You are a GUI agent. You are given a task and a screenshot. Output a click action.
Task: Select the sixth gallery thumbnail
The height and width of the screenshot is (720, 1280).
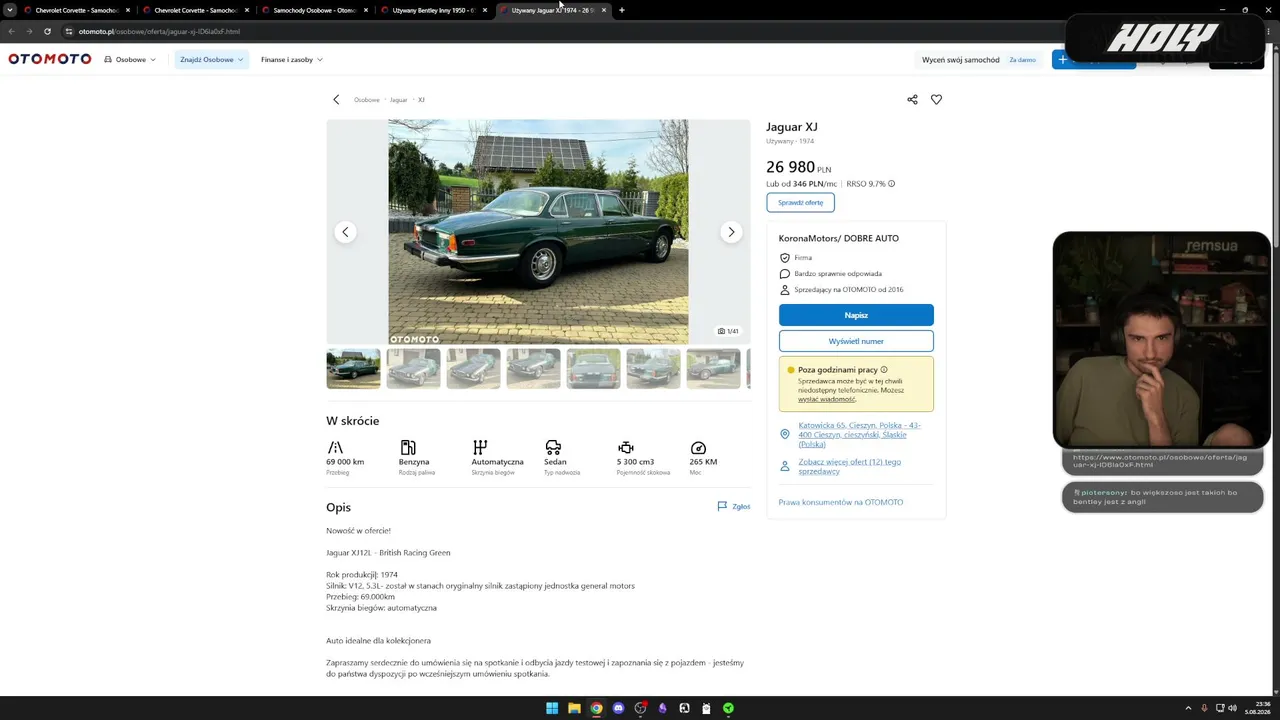click(653, 369)
